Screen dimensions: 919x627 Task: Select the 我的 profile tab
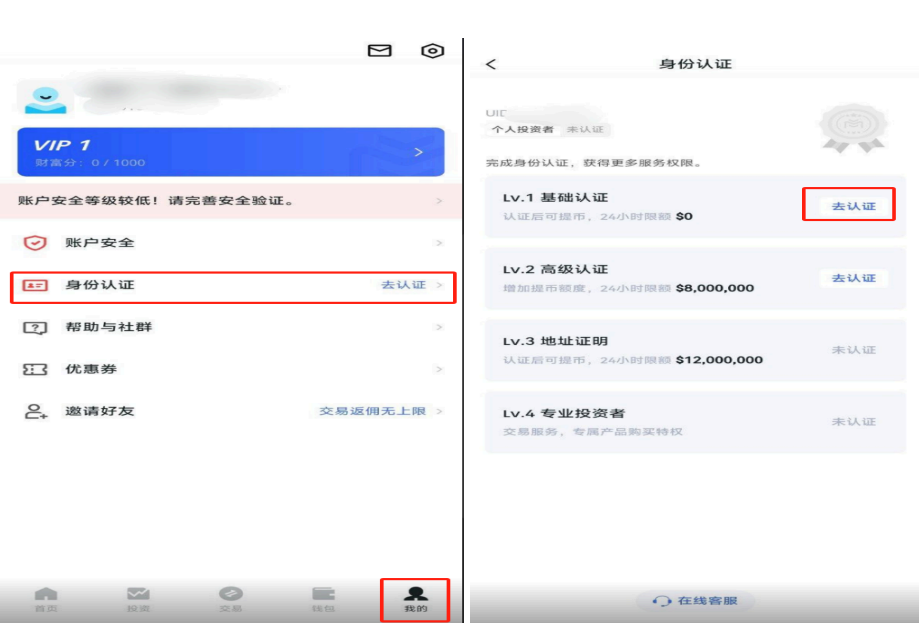pos(416,599)
